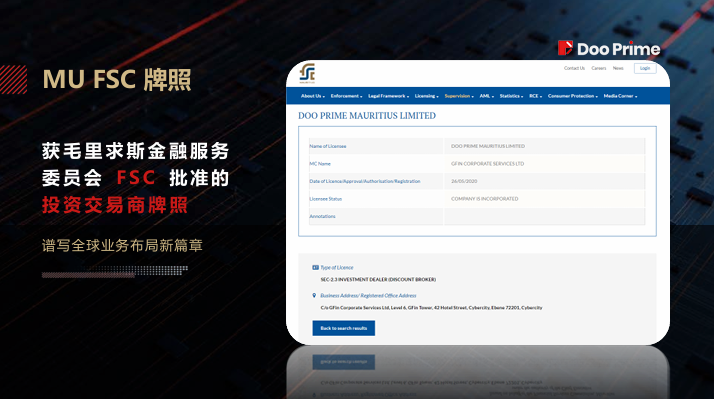This screenshot has width=714, height=399.
Task: Click the Login button
Action: tap(645, 68)
